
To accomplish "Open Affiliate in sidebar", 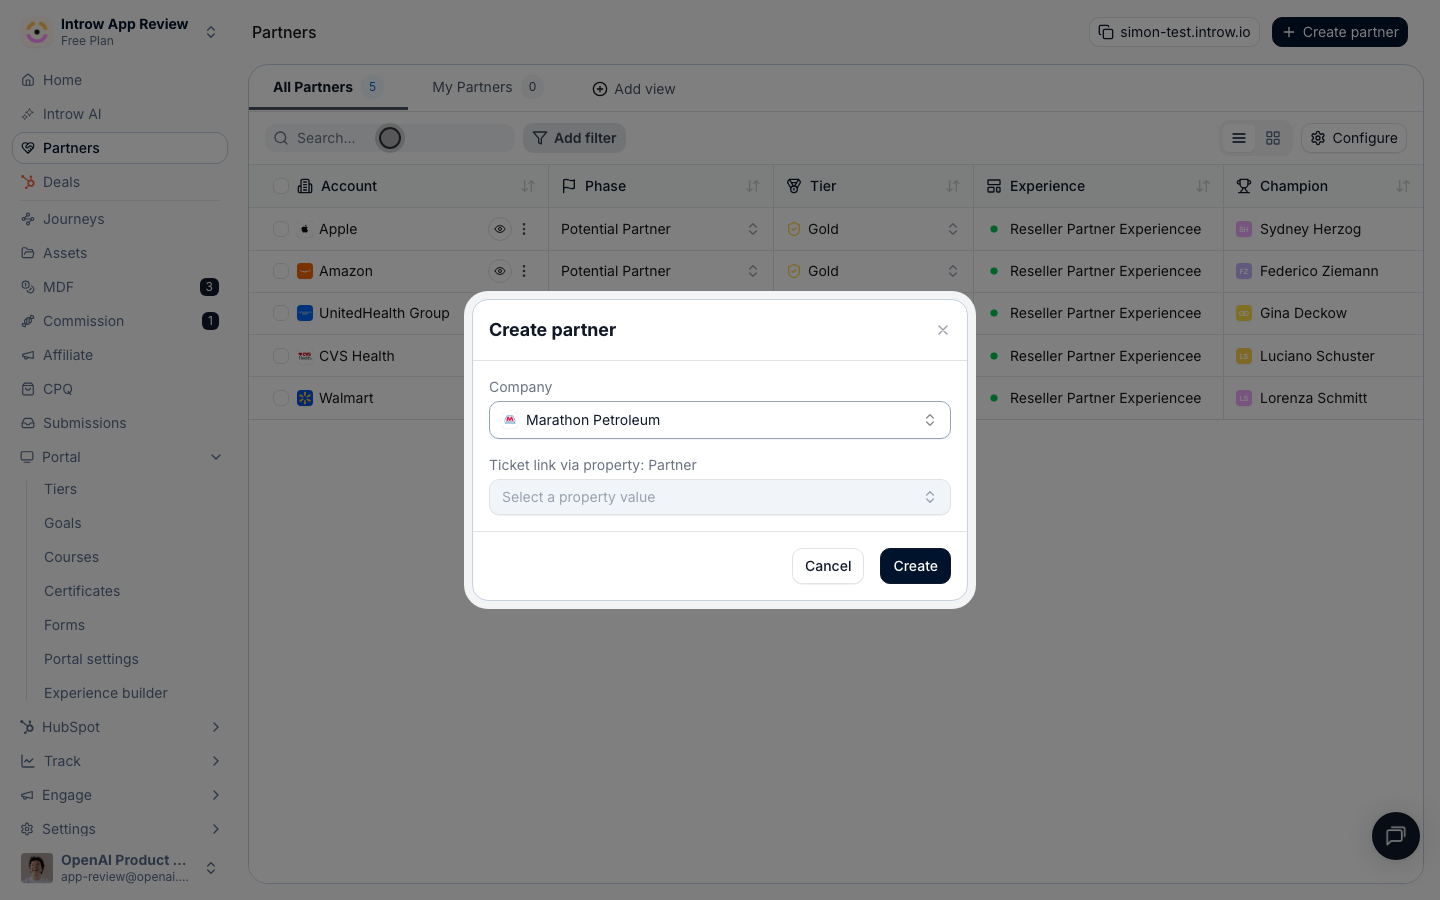I will 120,355.
